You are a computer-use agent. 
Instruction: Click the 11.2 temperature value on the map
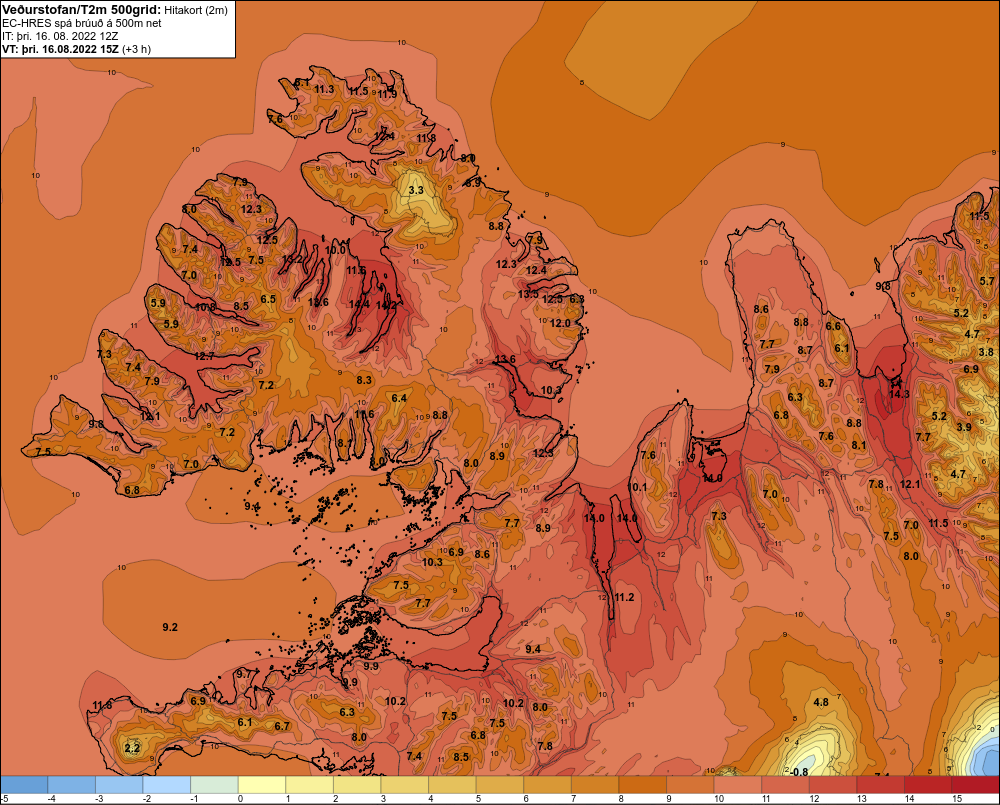[624, 597]
